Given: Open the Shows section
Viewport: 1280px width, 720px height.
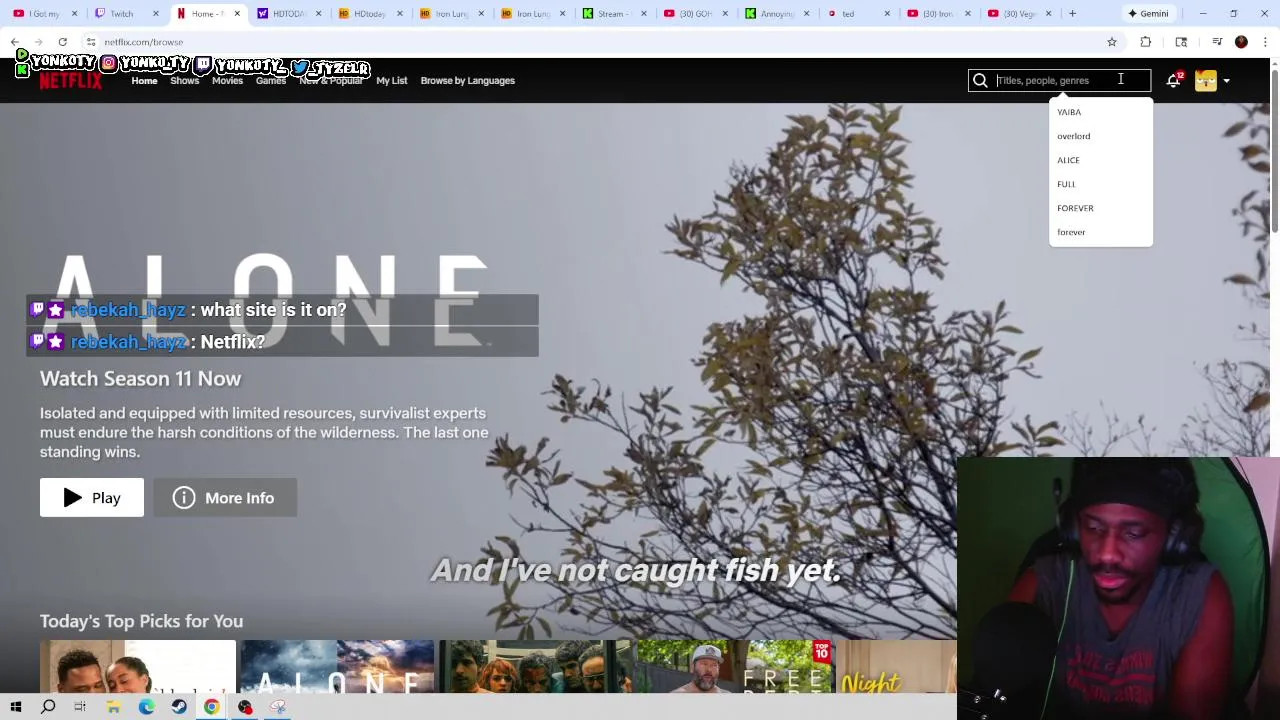Looking at the screenshot, I should click(x=184, y=81).
